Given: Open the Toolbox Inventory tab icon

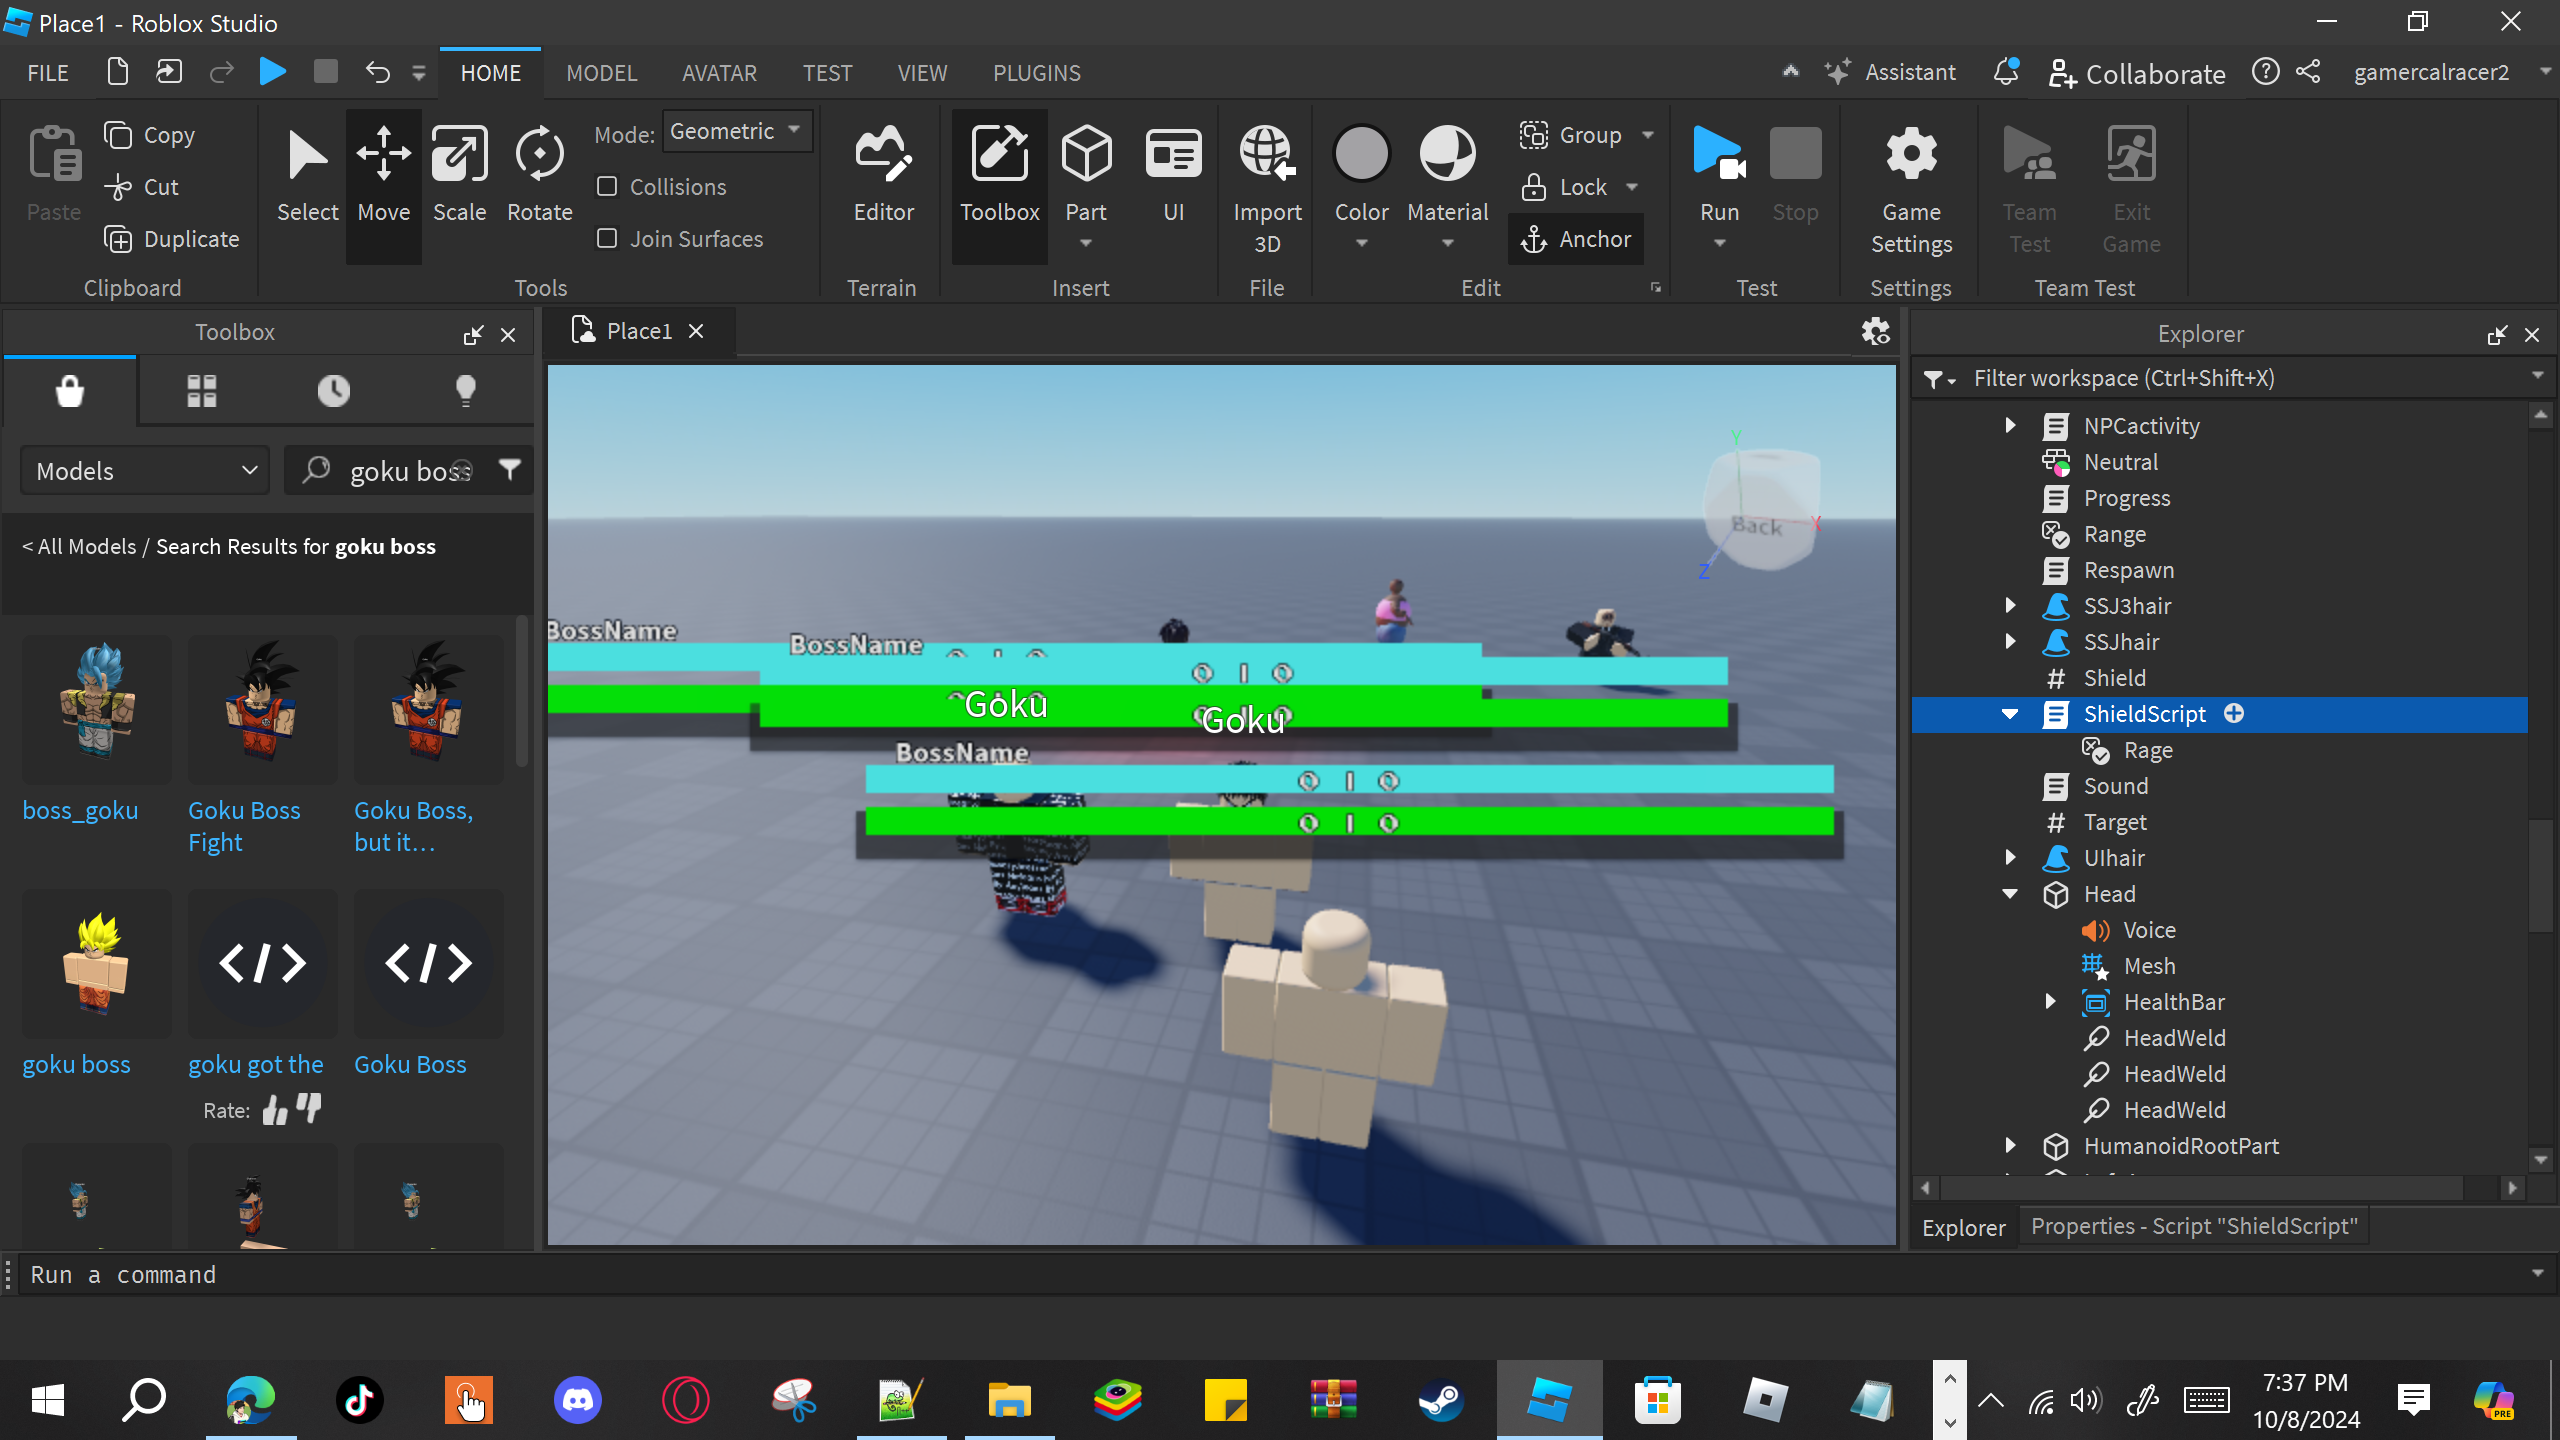Looking at the screenshot, I should (201, 390).
